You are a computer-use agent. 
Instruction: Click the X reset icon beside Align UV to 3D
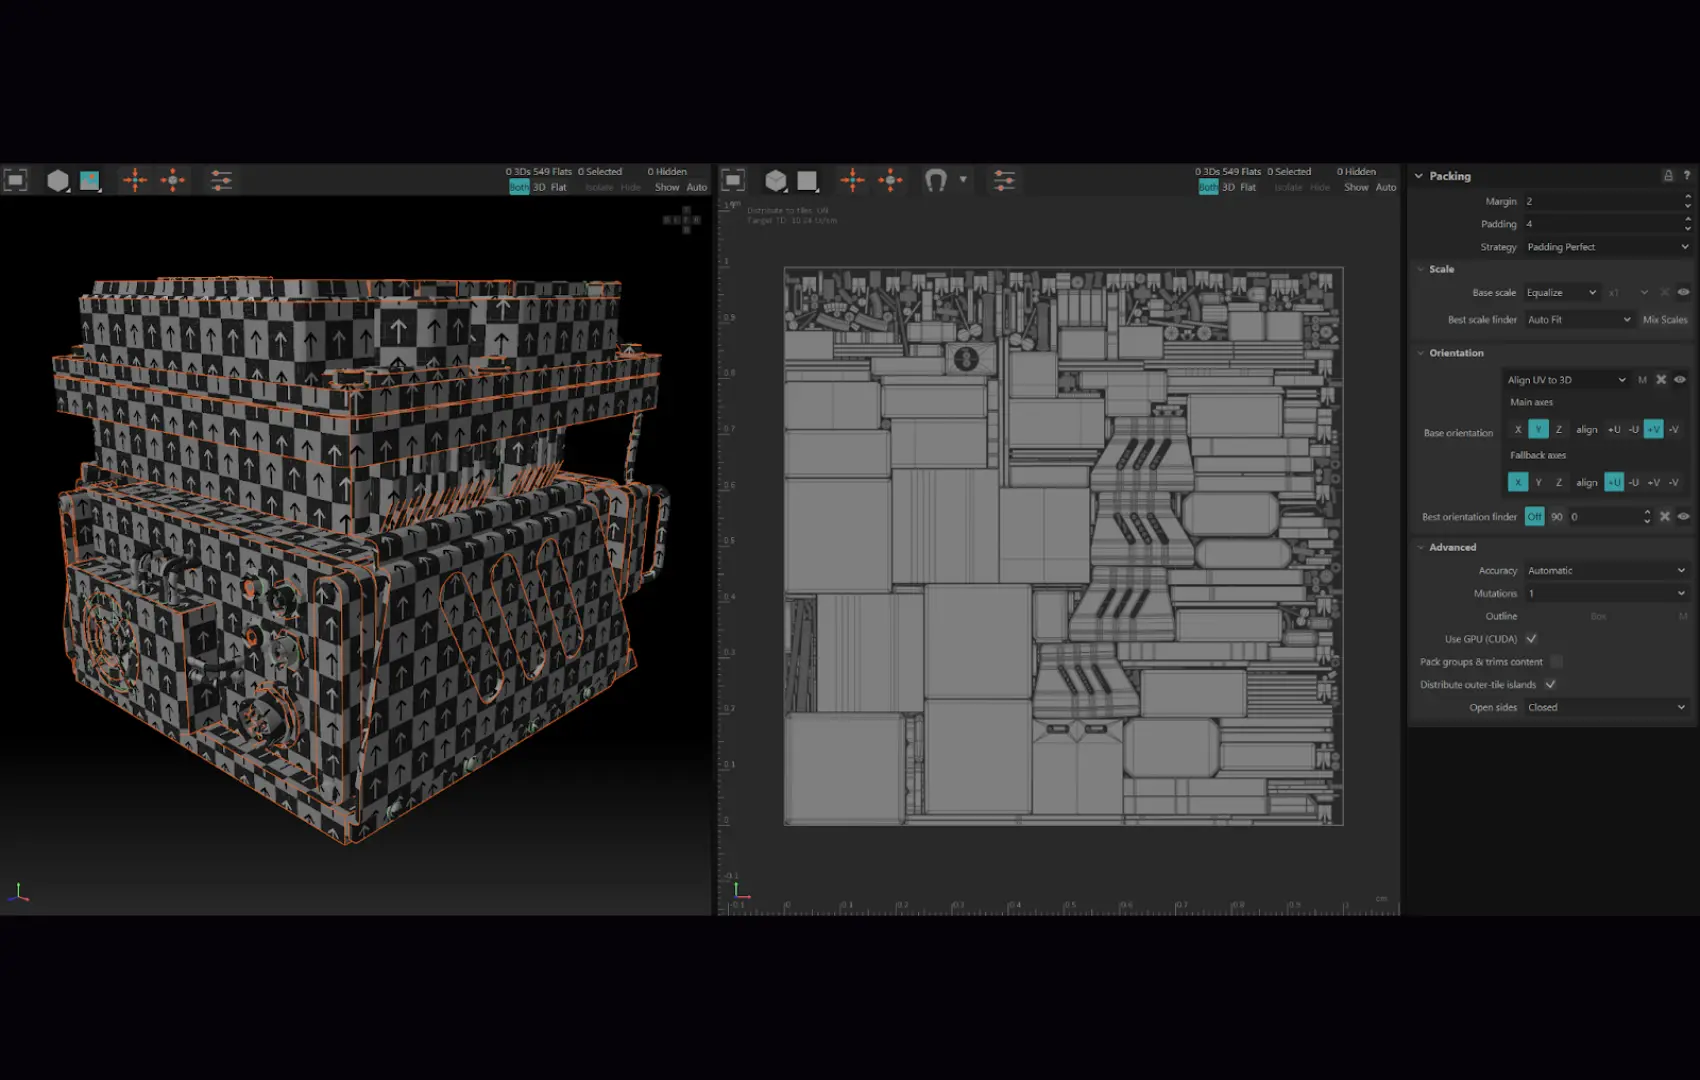(1661, 380)
